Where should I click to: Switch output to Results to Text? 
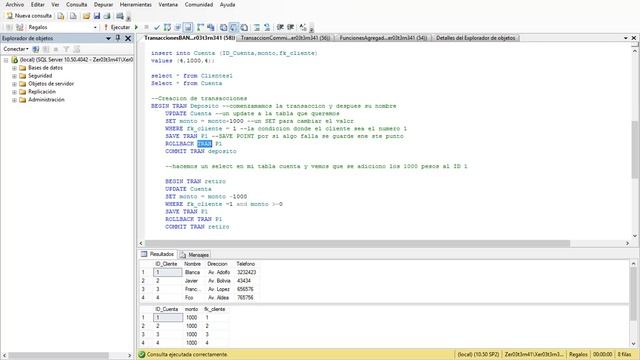[223, 27]
